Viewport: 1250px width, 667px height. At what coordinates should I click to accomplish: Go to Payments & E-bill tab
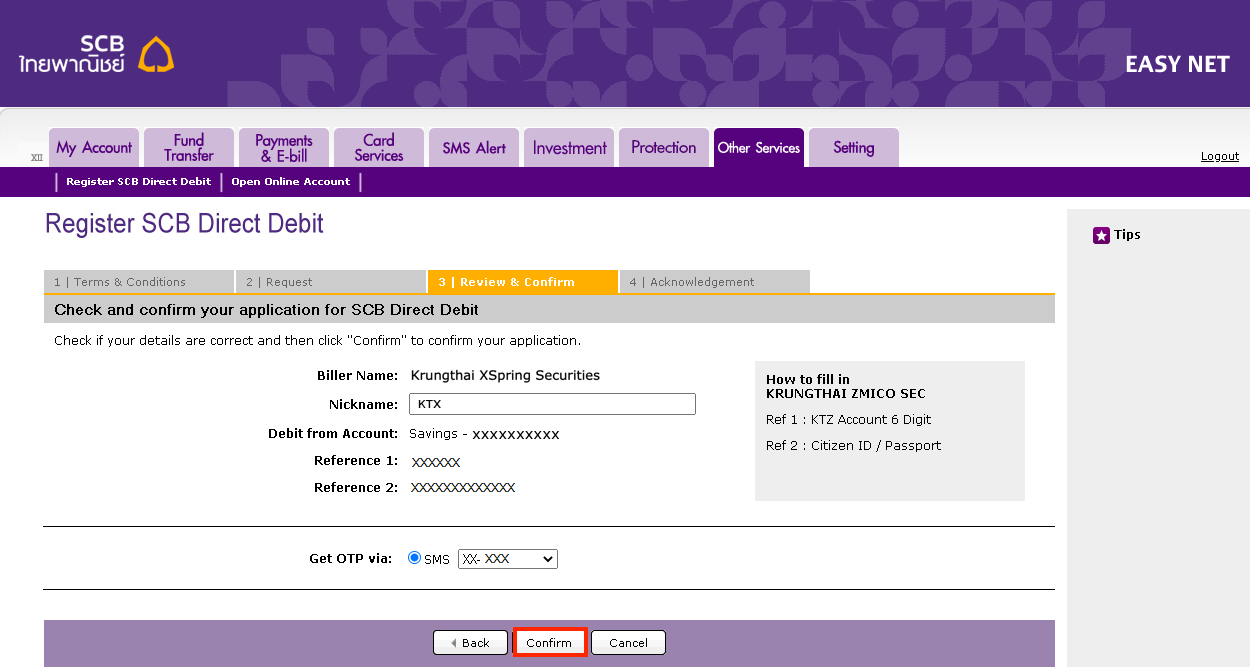284,148
